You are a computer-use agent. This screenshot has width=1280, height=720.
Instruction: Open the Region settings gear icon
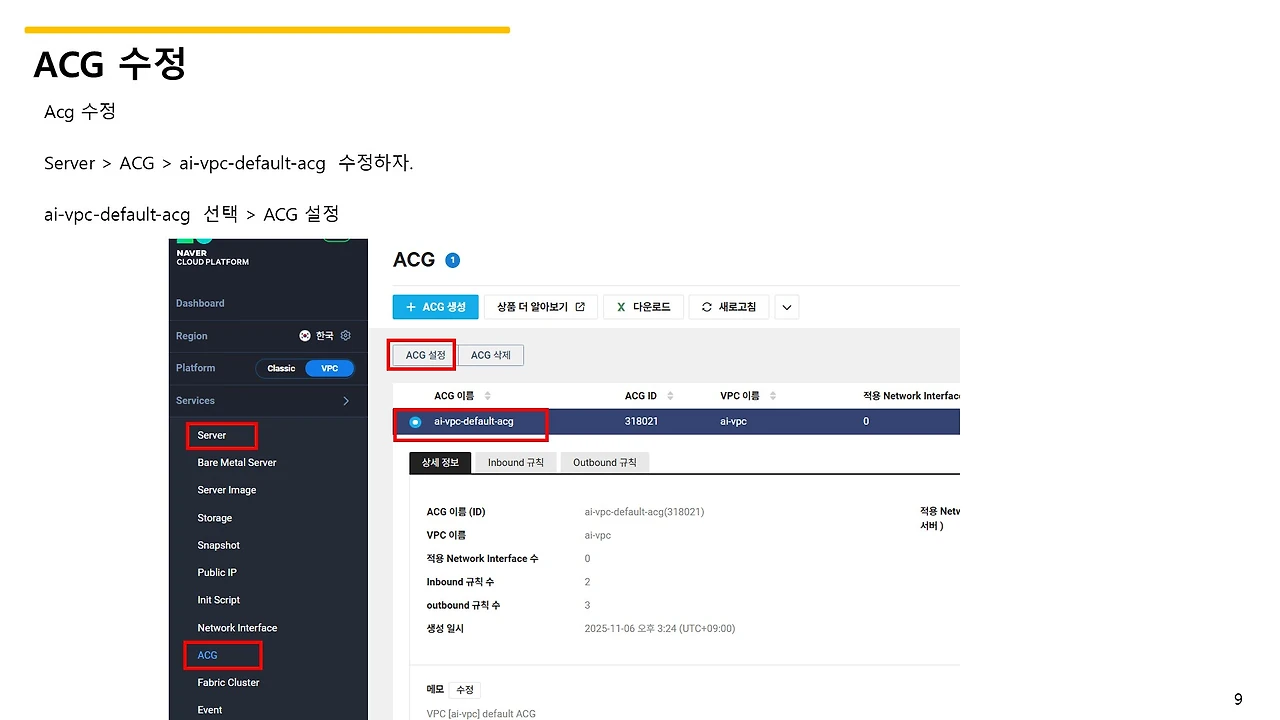pos(345,336)
